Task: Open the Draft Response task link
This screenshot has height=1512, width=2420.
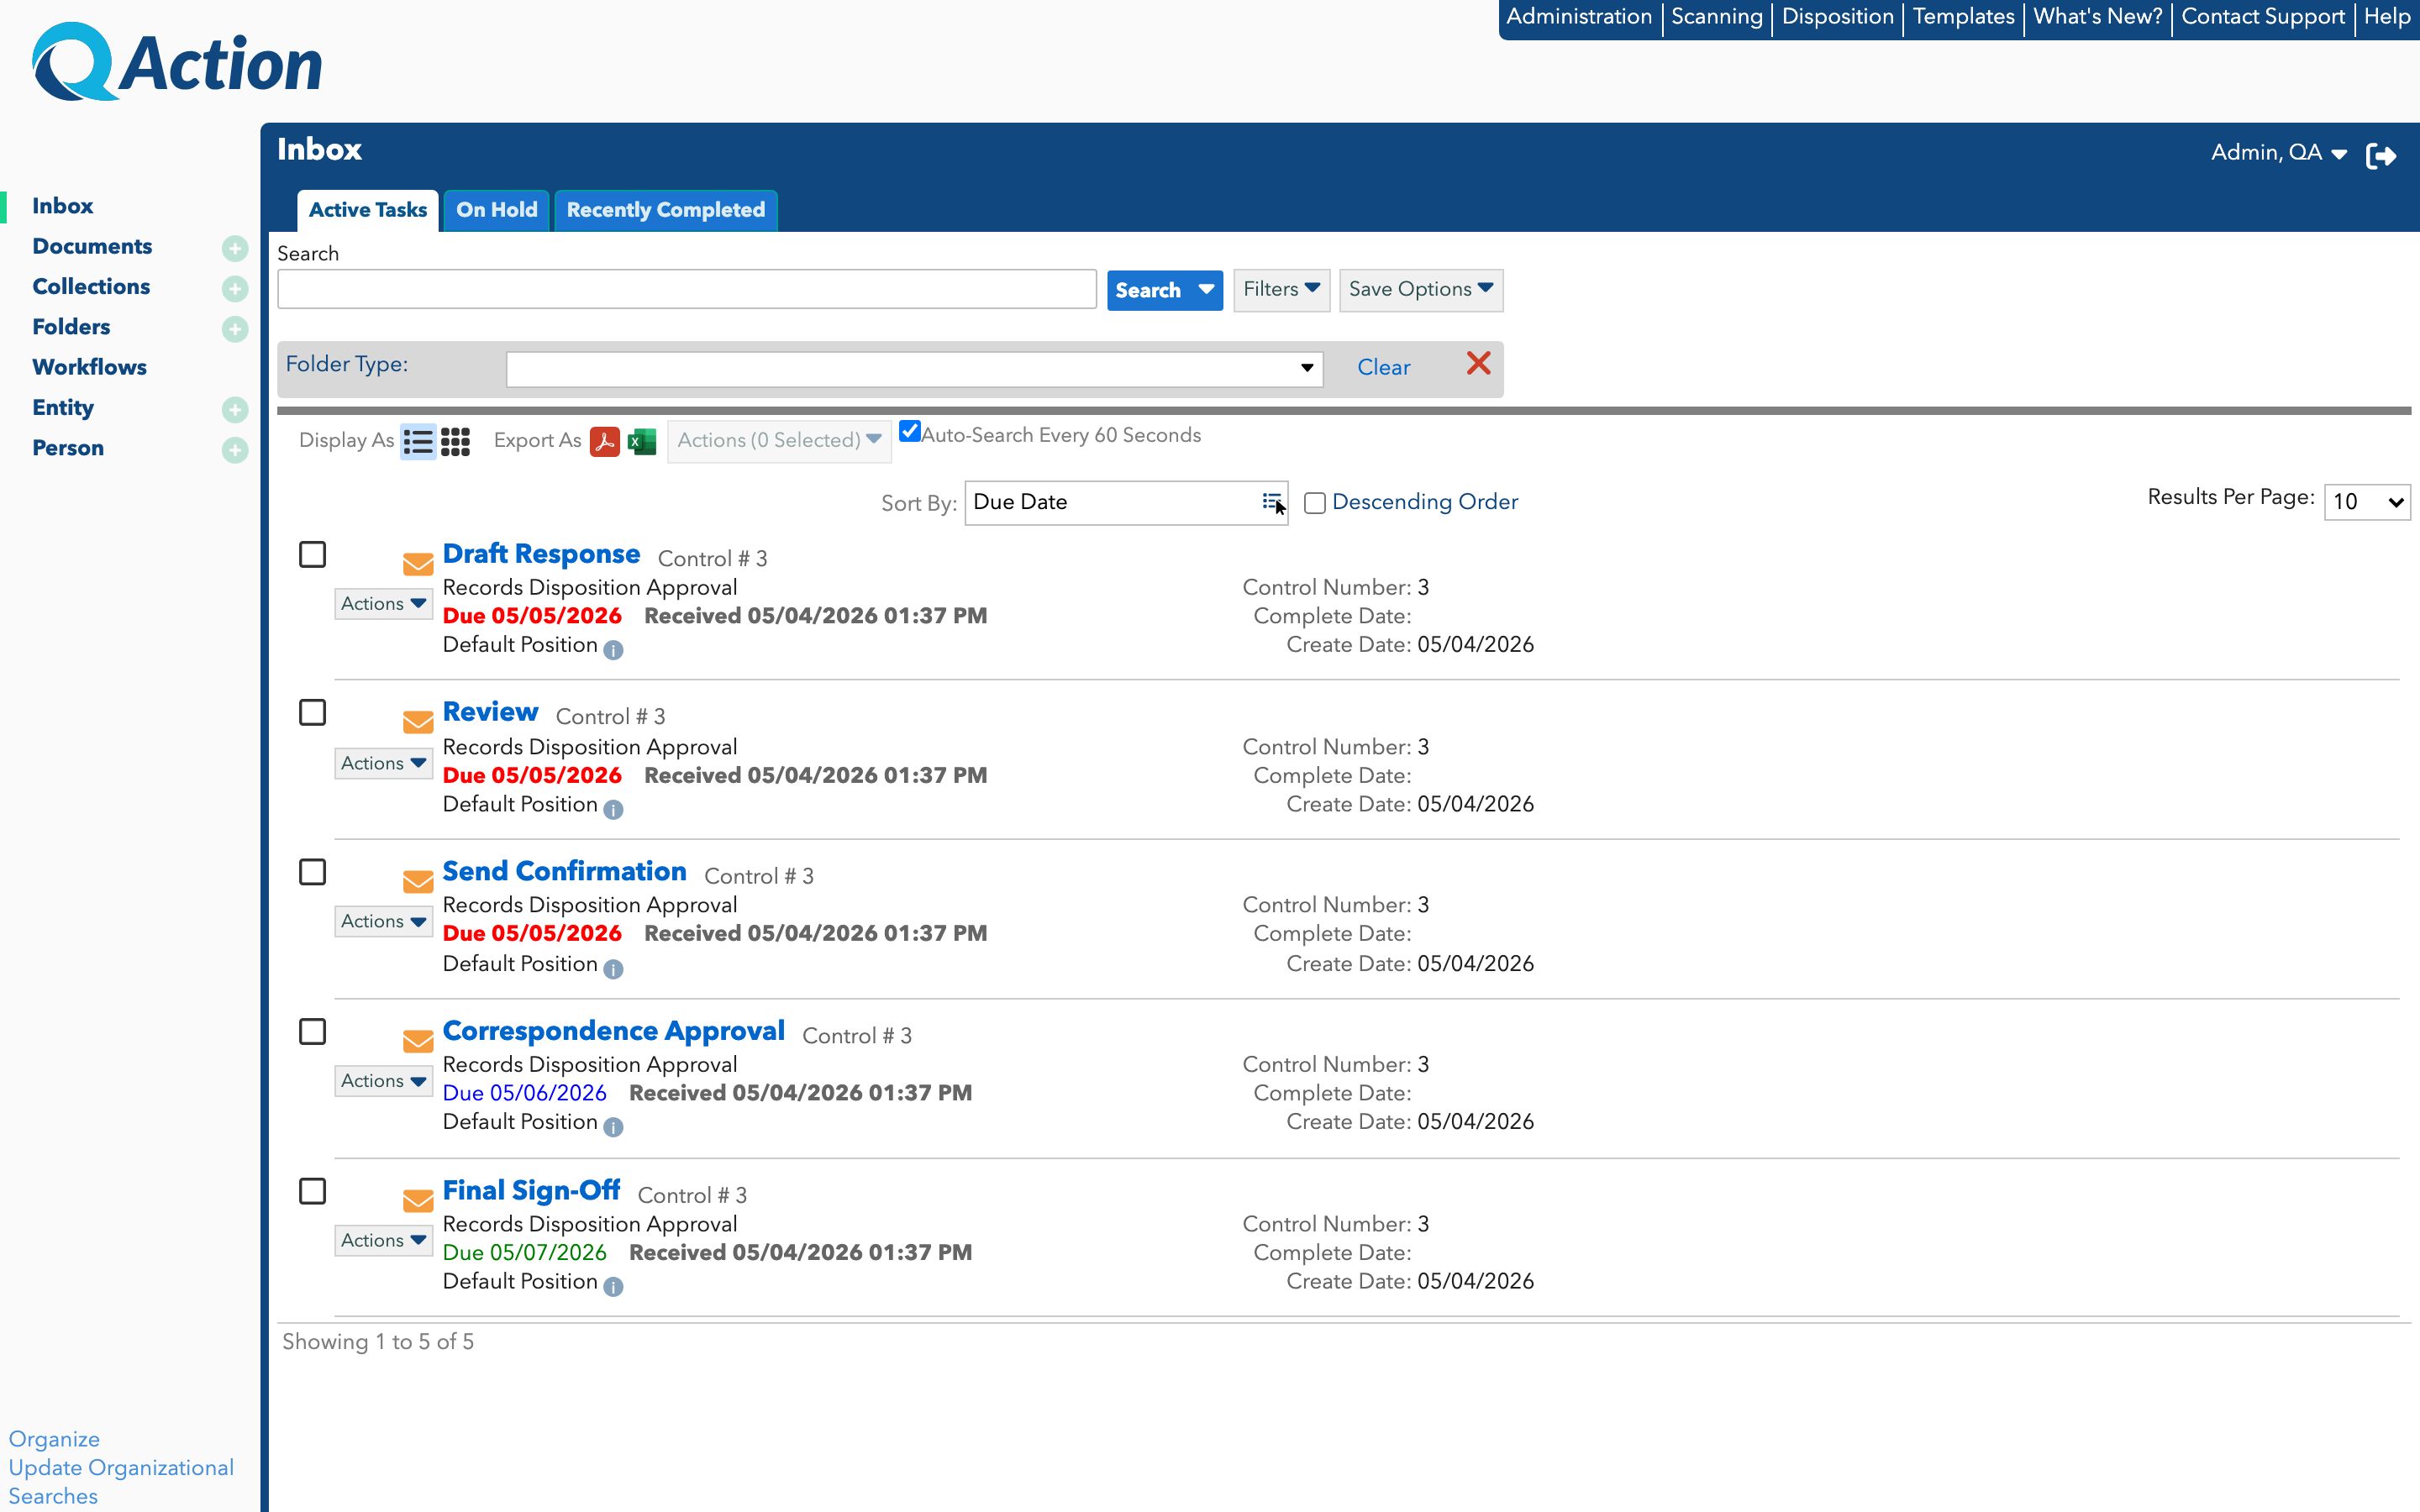Action: tap(541, 554)
